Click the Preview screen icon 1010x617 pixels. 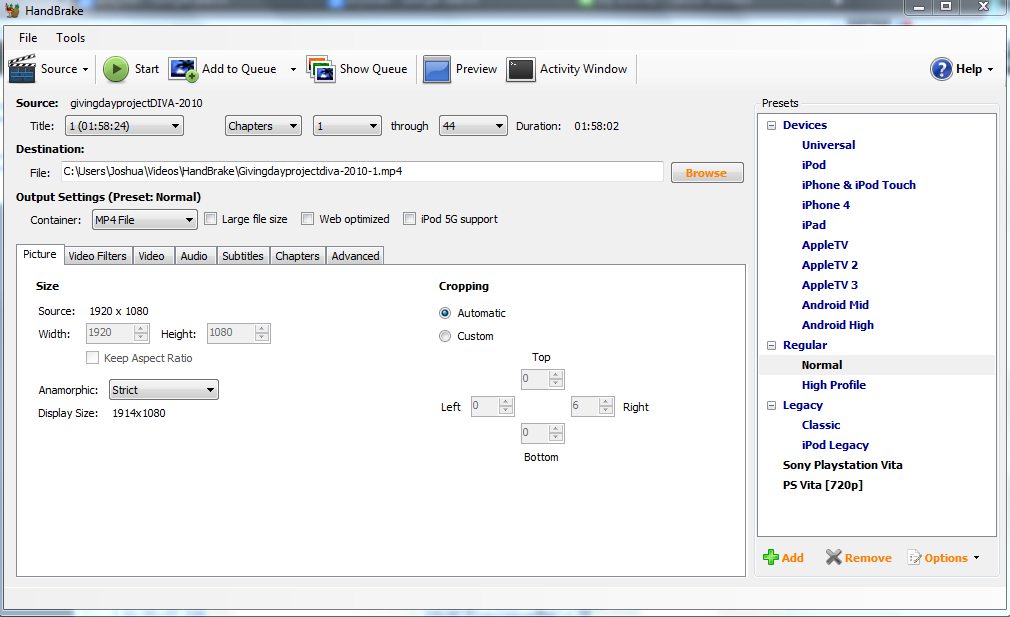(437, 70)
